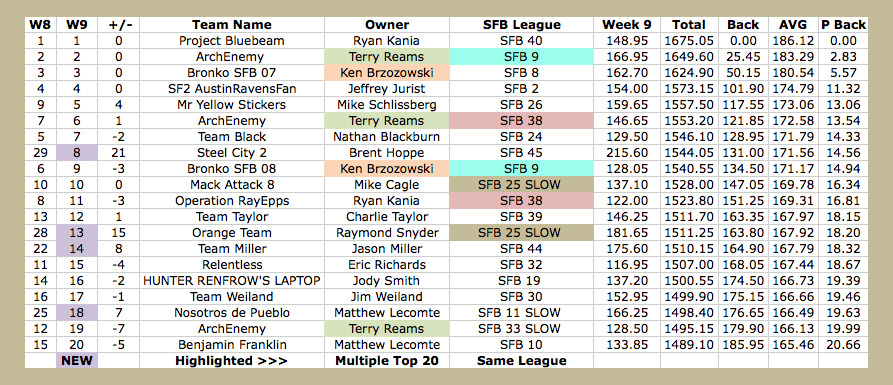893x385 pixels.
Task: Select the orange Ken Brzozowski cell for Bronko SFB 07
Action: [387, 72]
